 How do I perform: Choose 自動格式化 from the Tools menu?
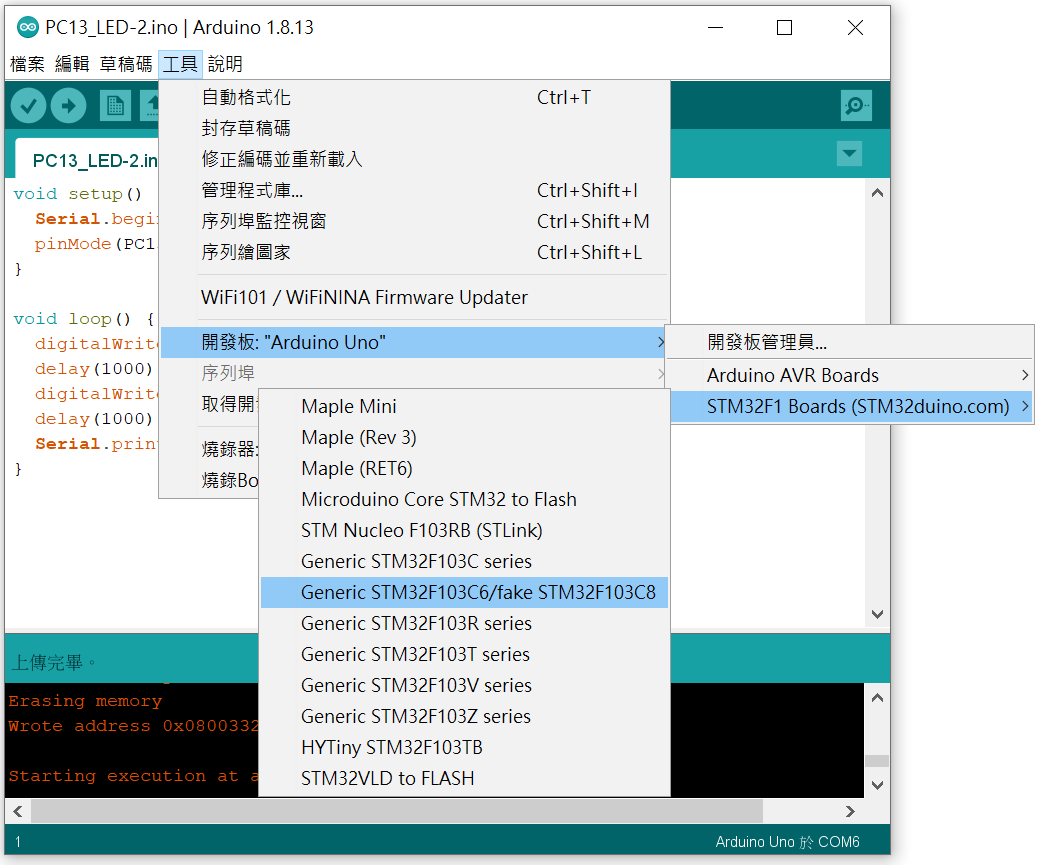tap(414, 98)
